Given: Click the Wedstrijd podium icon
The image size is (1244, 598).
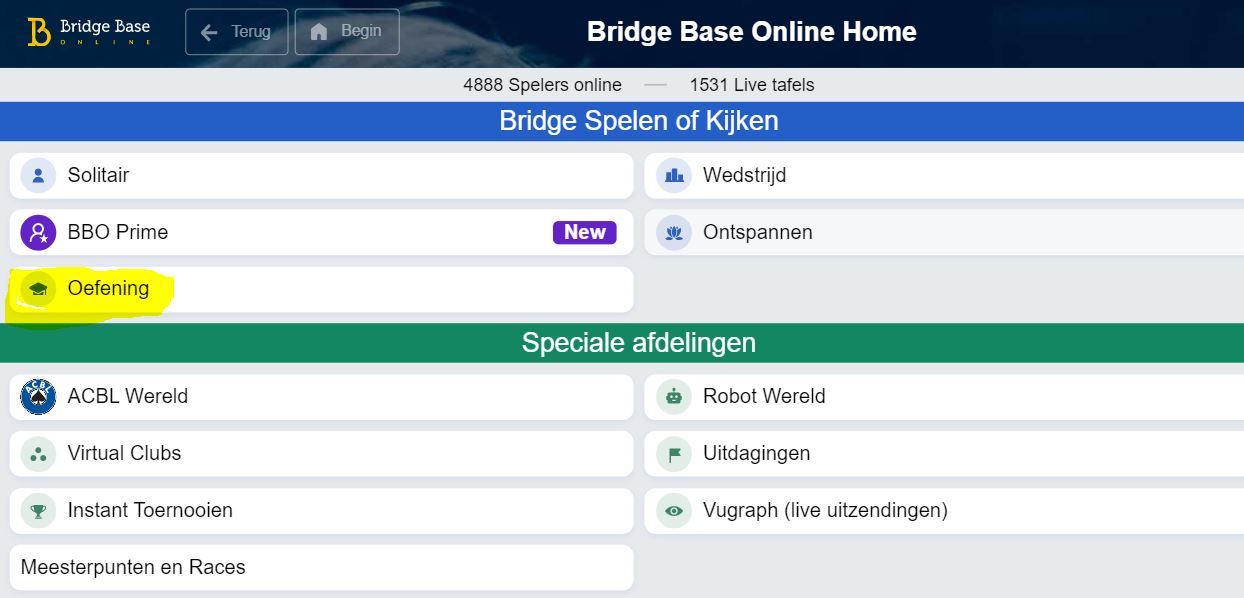Looking at the screenshot, I should [674, 176].
